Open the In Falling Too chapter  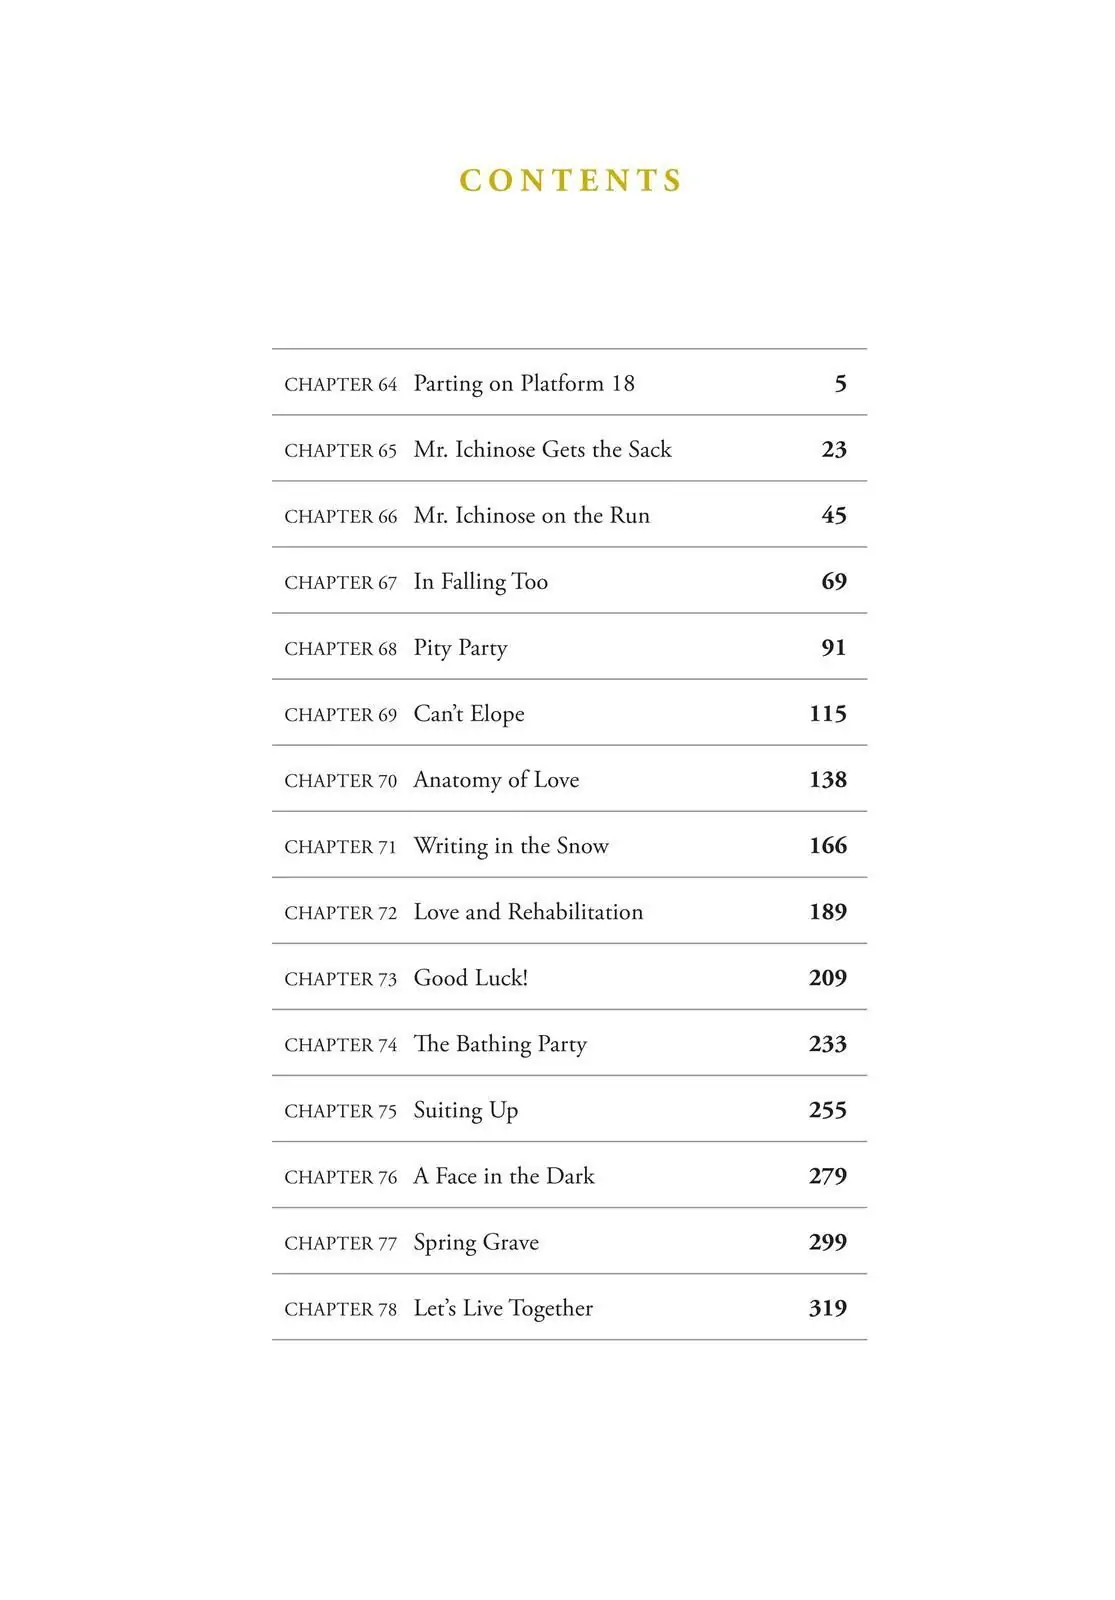[569, 581]
